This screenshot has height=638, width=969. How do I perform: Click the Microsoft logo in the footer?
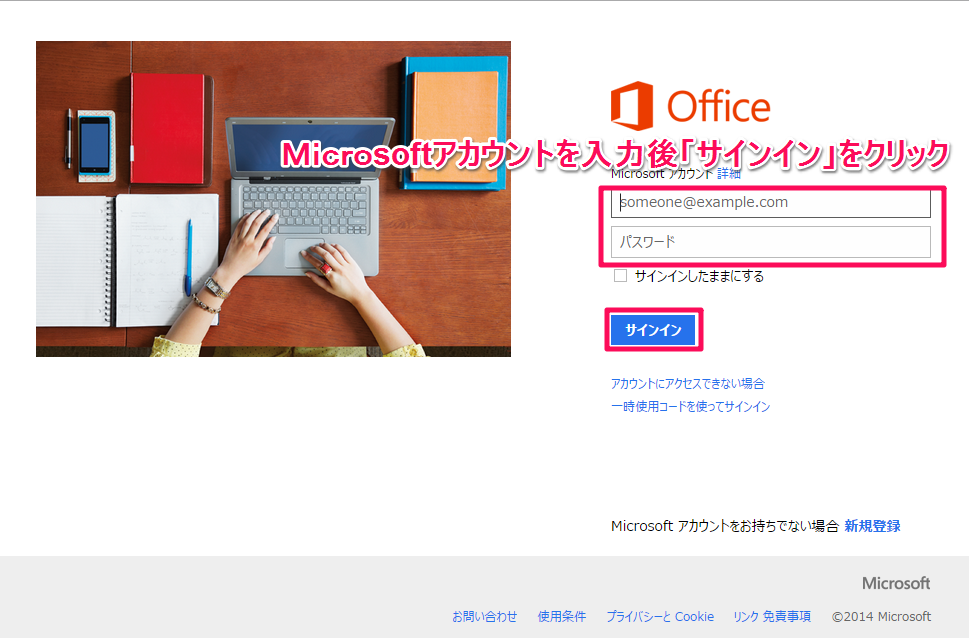pos(896,583)
